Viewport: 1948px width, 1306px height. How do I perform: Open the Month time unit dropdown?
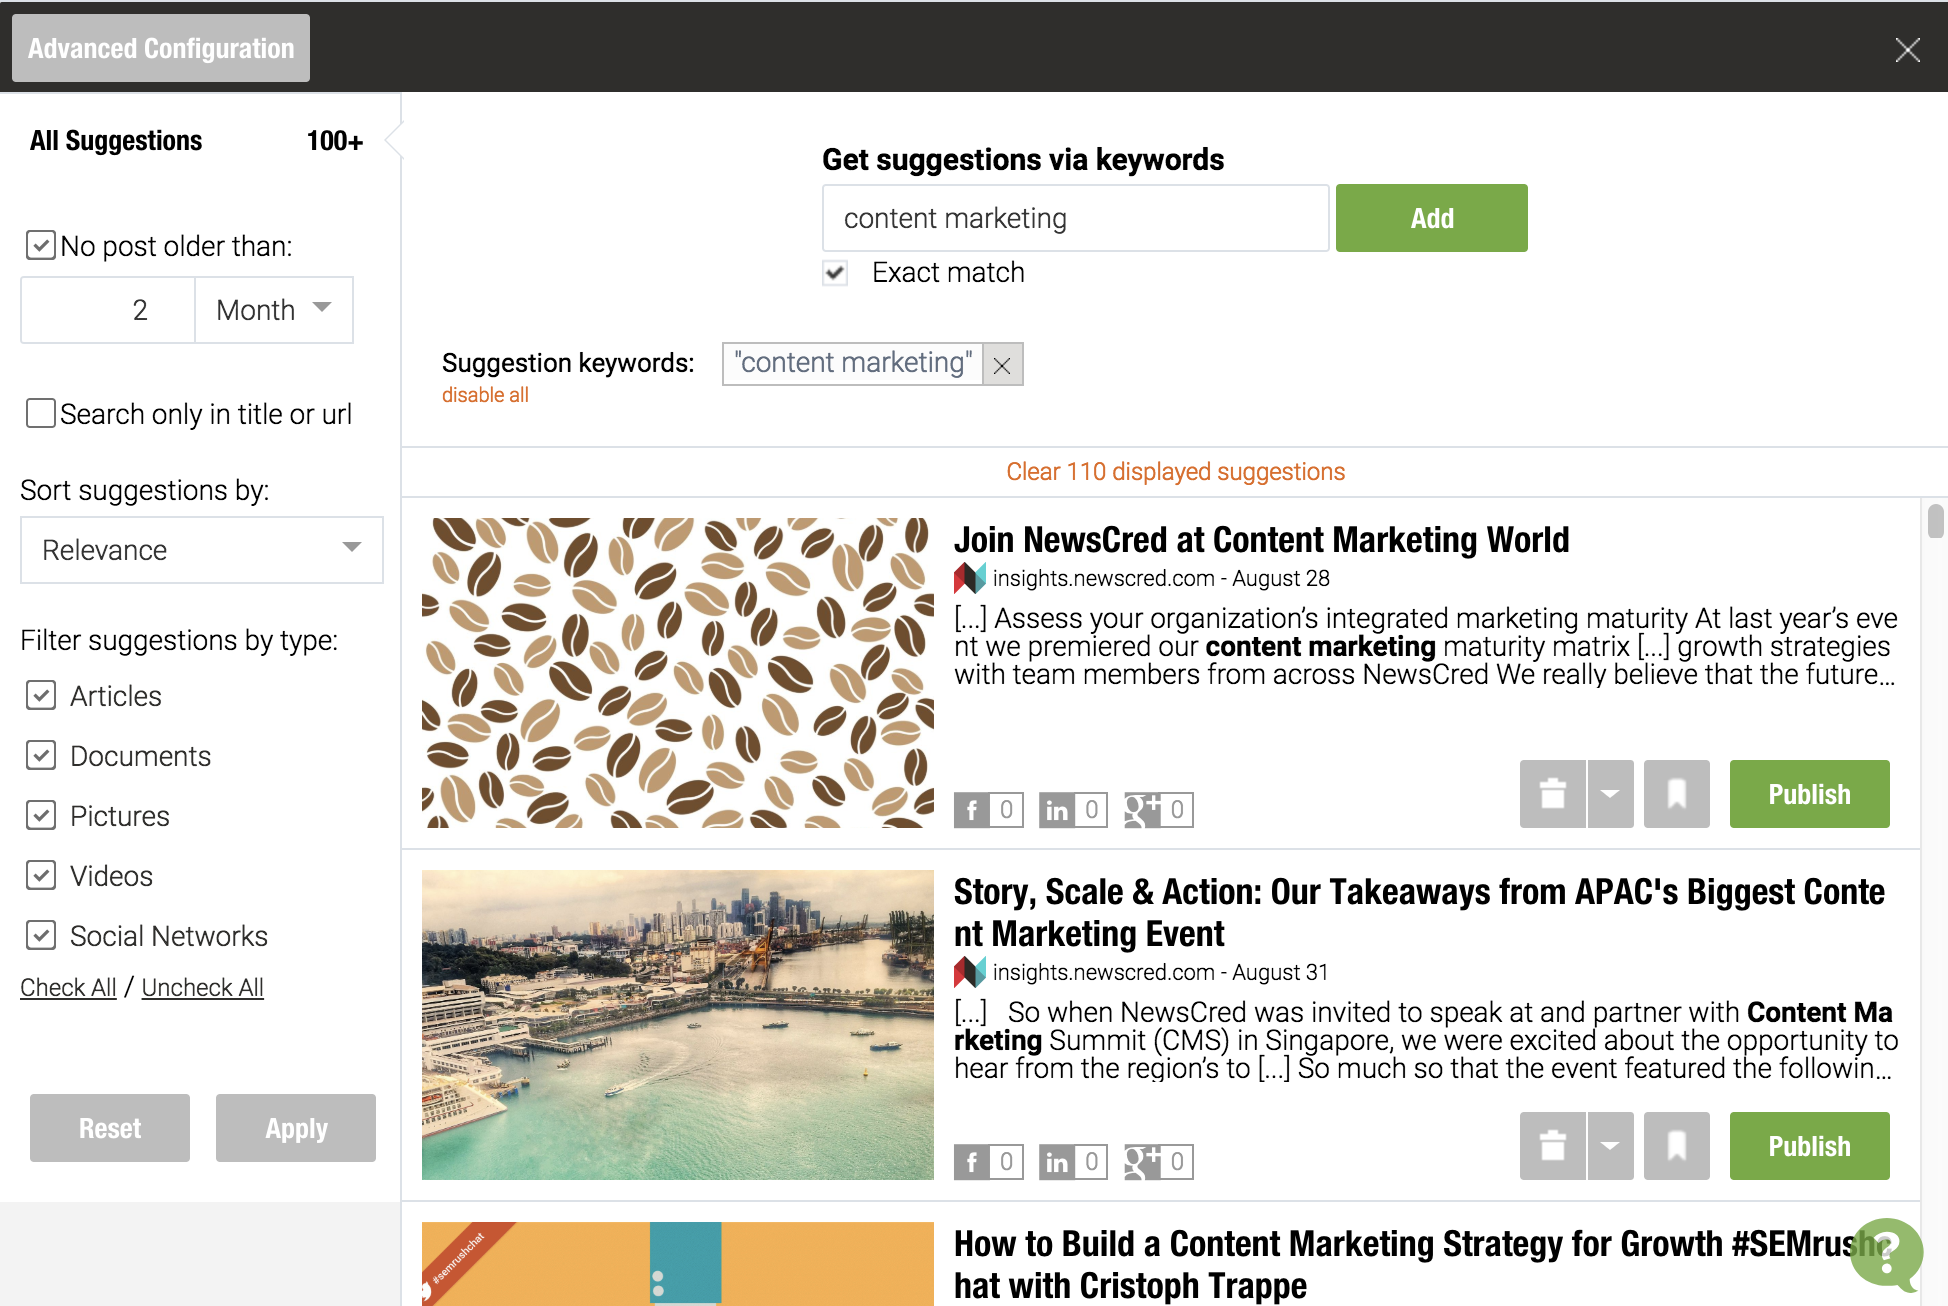point(274,310)
